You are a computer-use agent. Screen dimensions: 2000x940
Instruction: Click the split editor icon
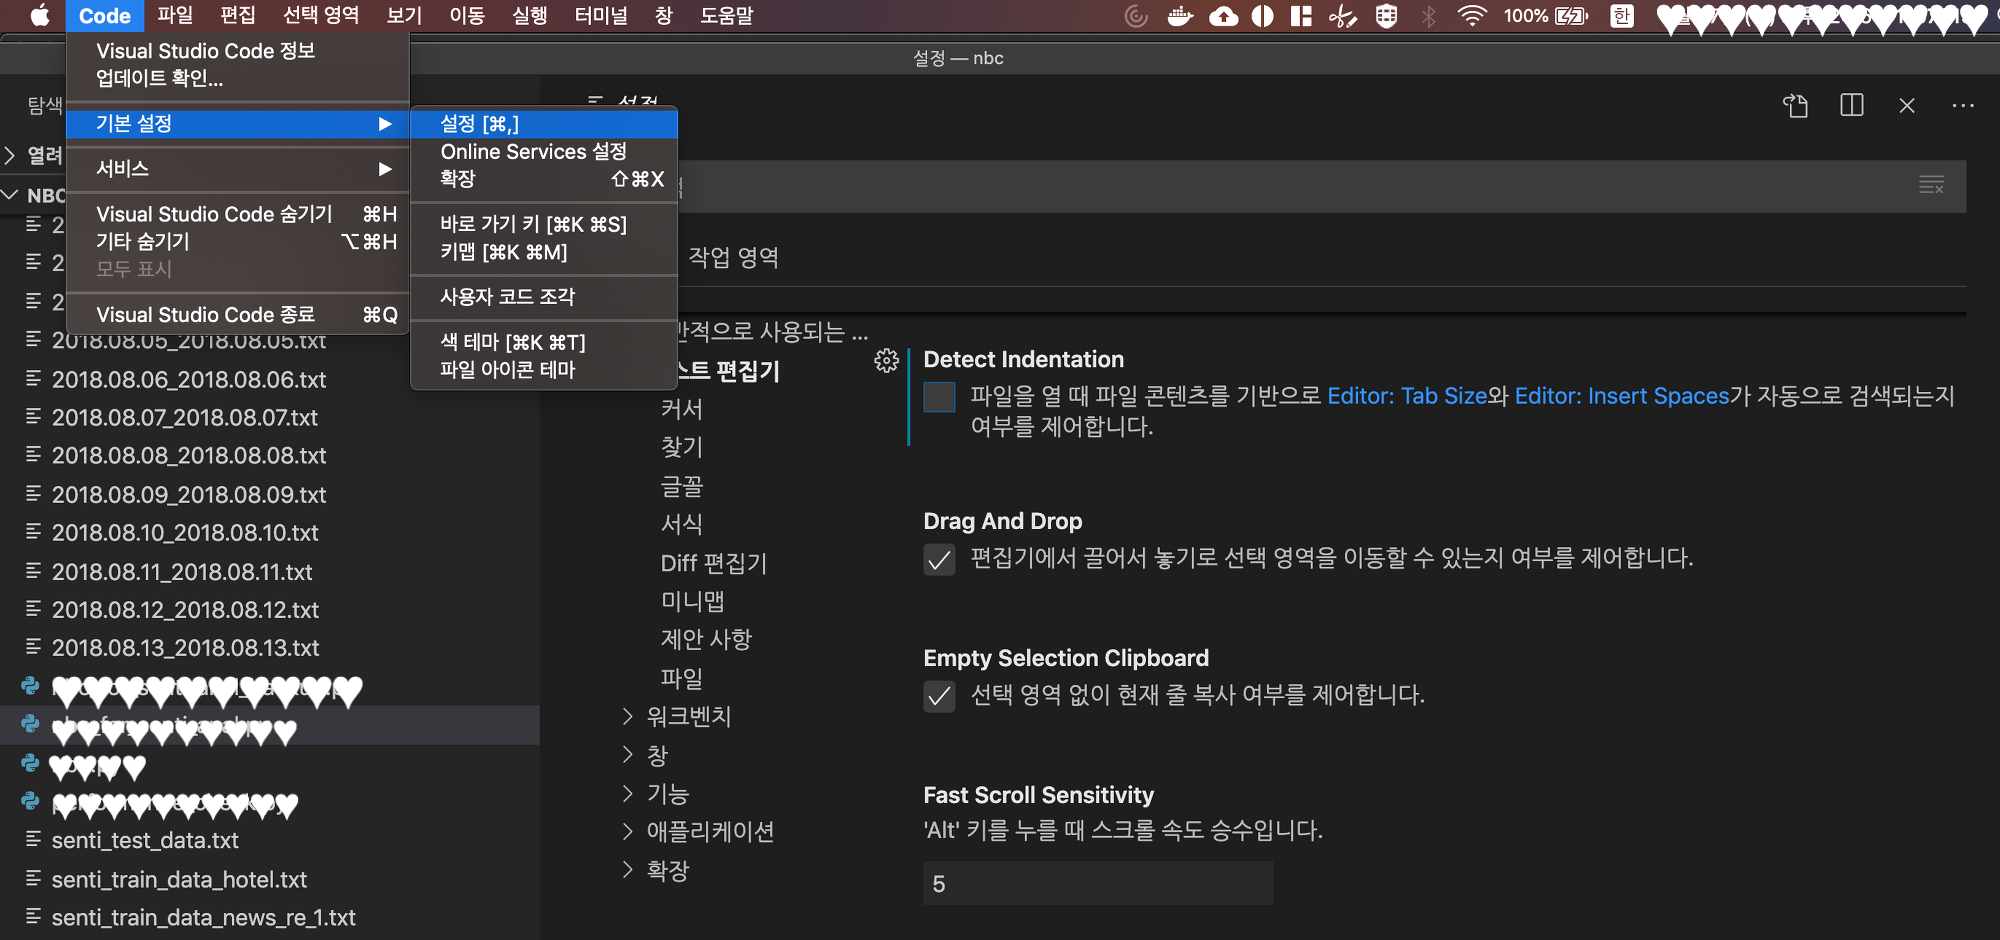coord(1851,105)
